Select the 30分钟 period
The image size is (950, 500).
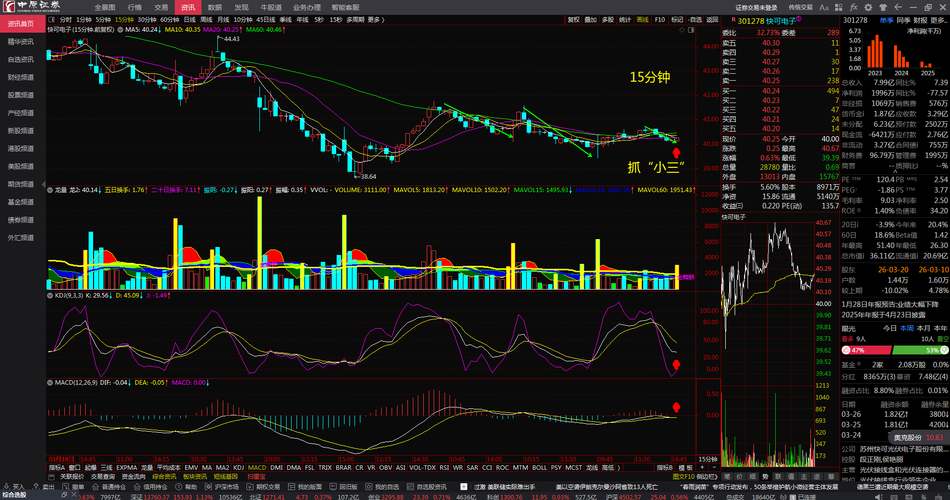[147, 19]
